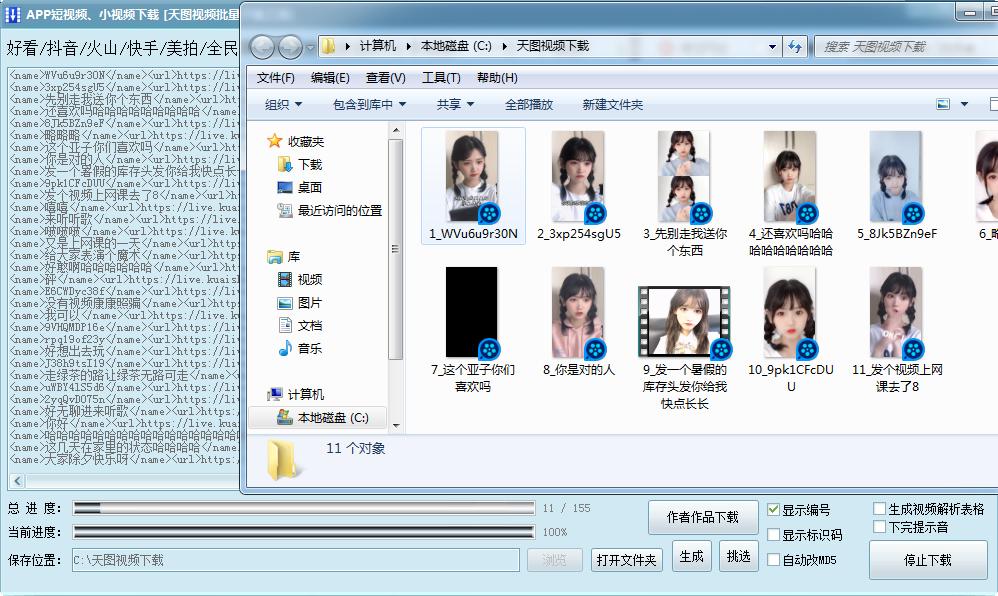Expand the 包含到库中 dropdown
The height and width of the screenshot is (596, 998).
[x=369, y=104]
